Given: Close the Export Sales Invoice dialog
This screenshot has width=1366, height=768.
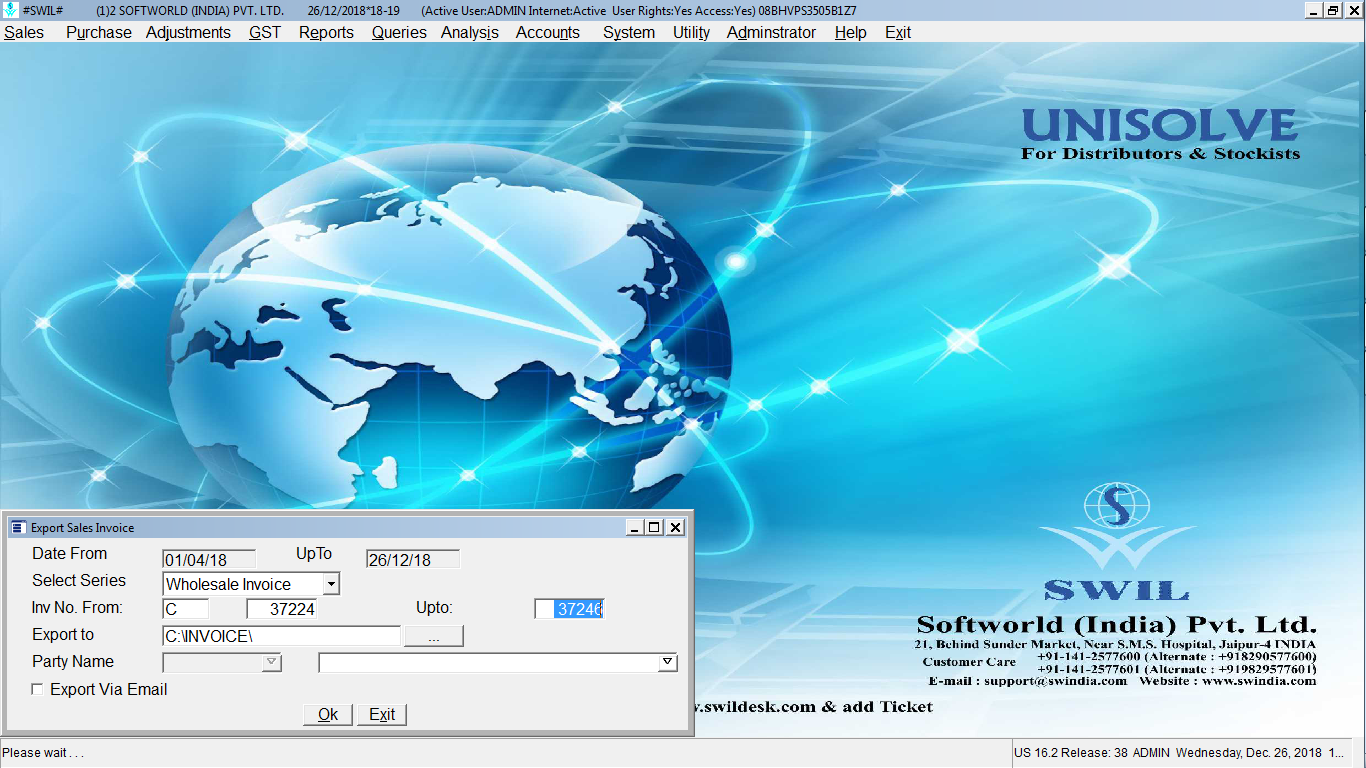Looking at the screenshot, I should coord(675,527).
